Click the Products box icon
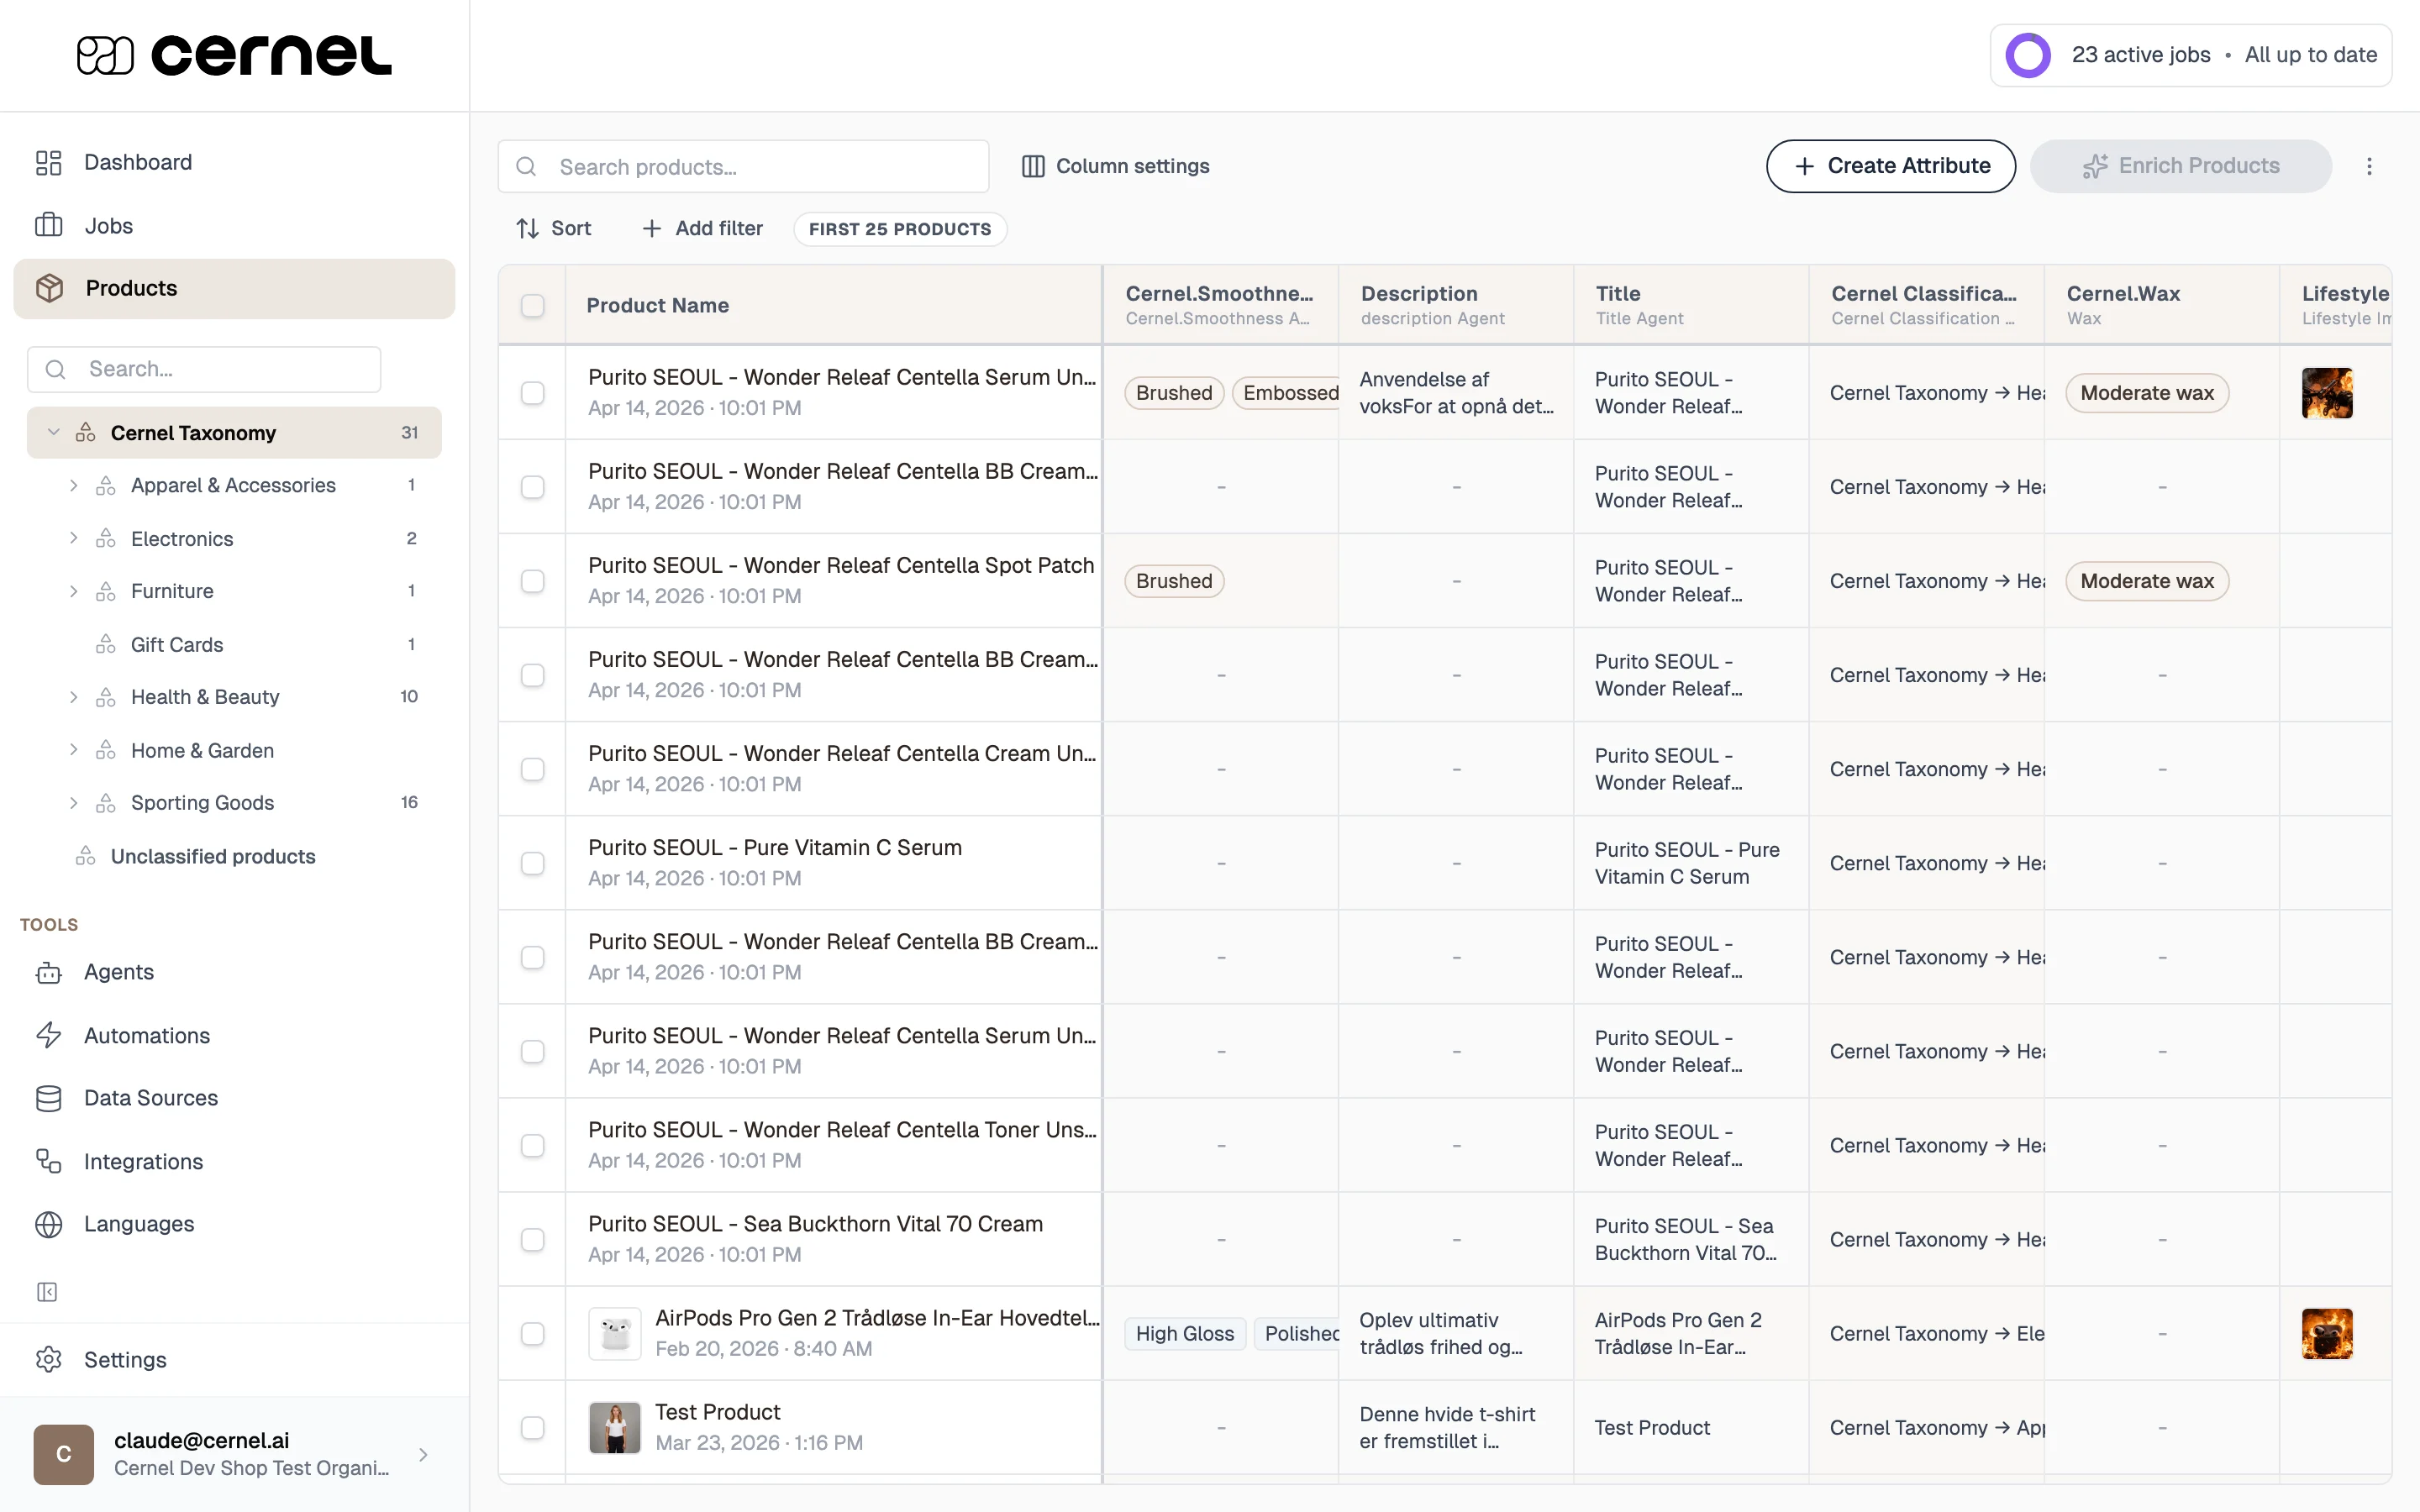Viewport: 2420px width, 1512px height. (49, 288)
